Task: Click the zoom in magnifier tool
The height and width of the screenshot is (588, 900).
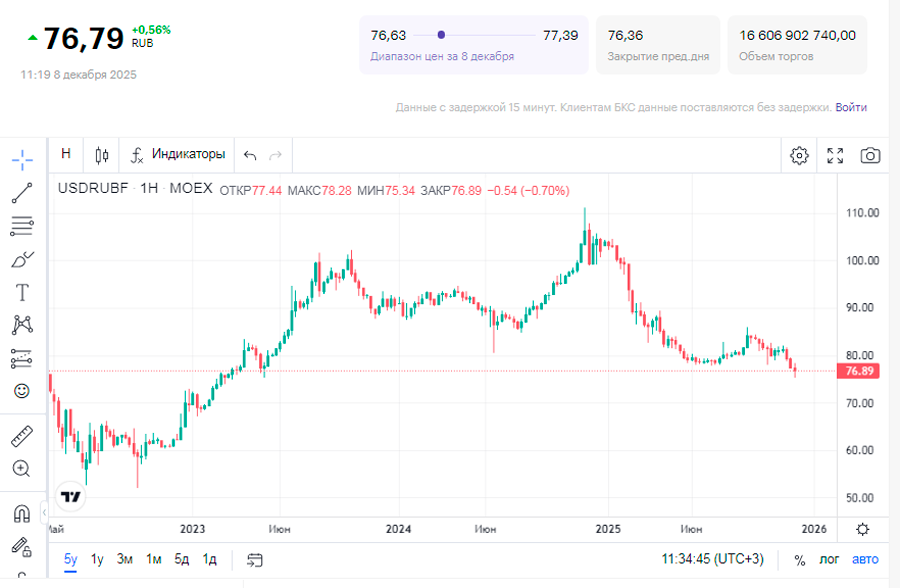Action: point(22,468)
